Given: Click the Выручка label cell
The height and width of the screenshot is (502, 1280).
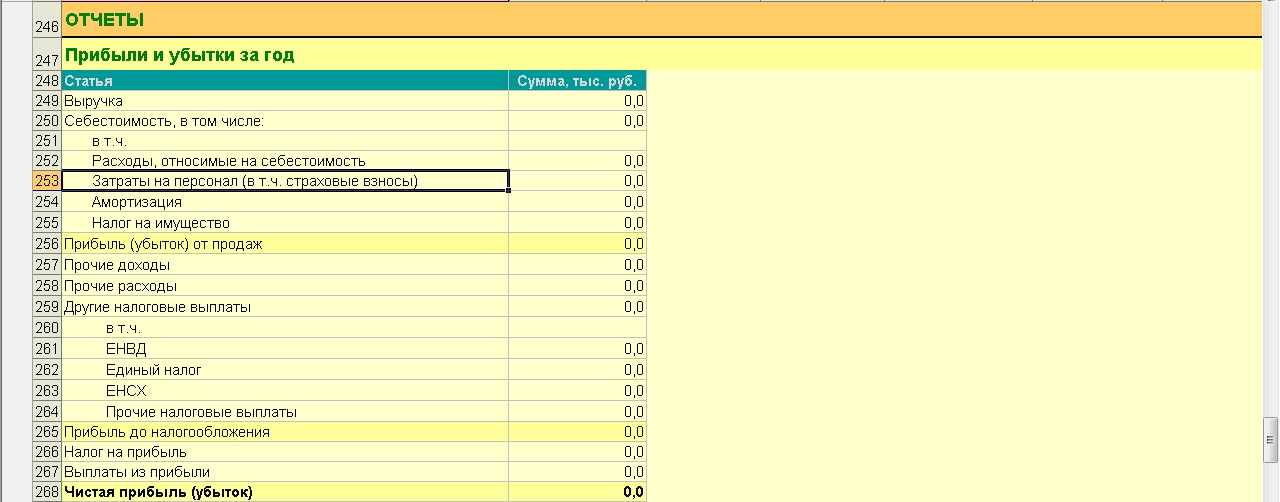Looking at the screenshot, I should [x=285, y=101].
